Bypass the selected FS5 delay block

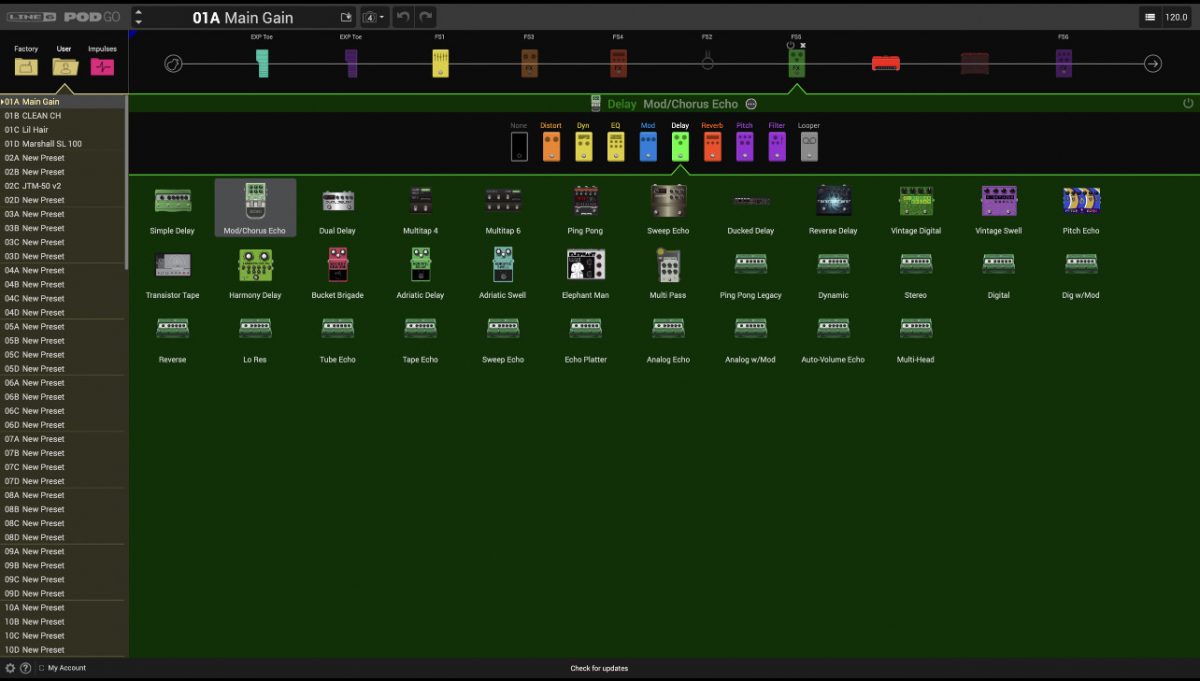click(791, 45)
